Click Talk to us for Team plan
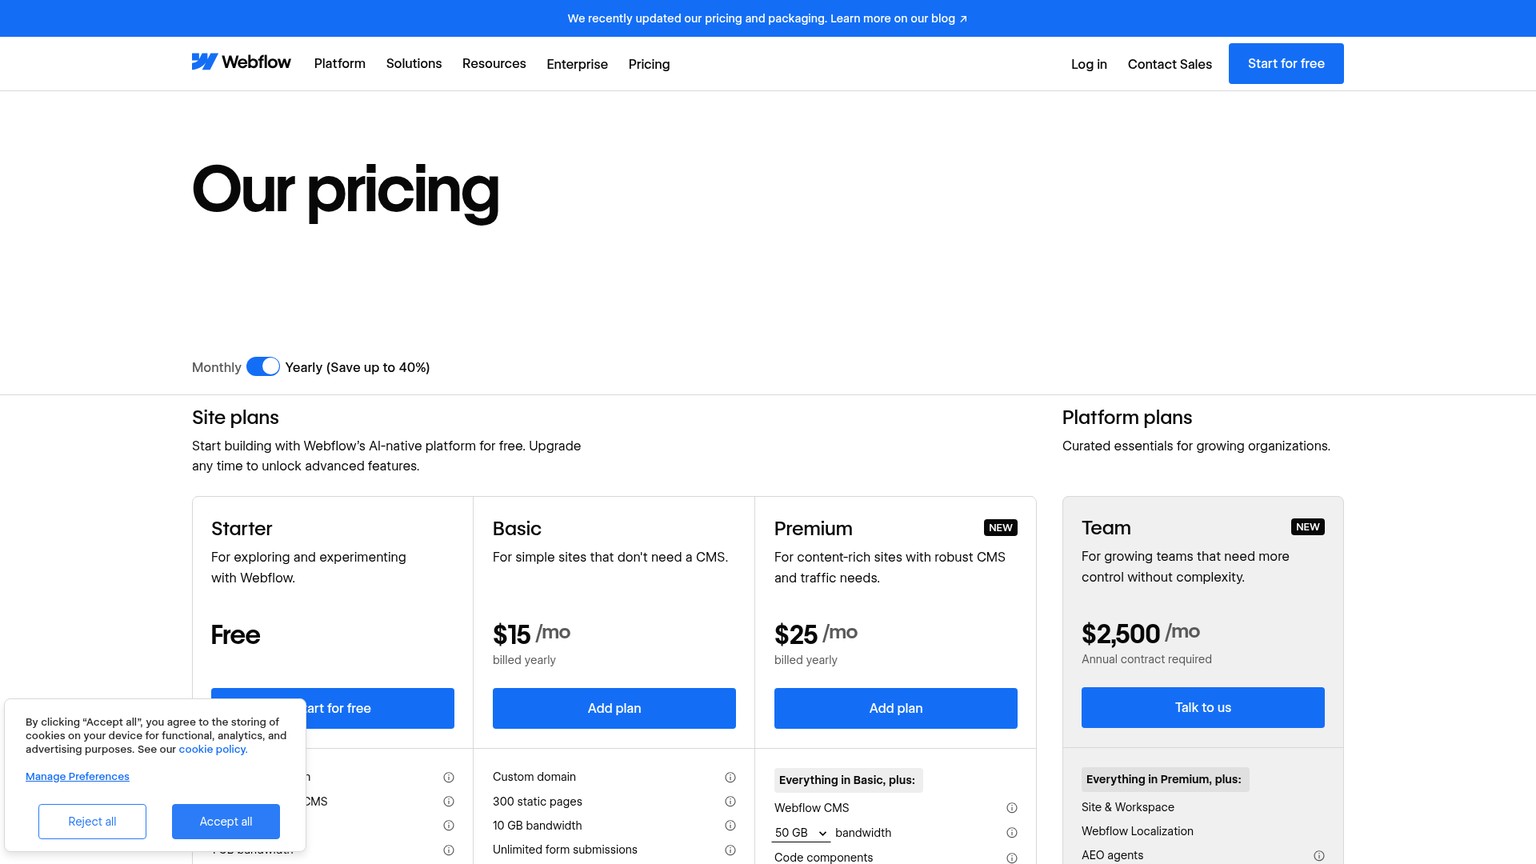 click(x=1203, y=707)
